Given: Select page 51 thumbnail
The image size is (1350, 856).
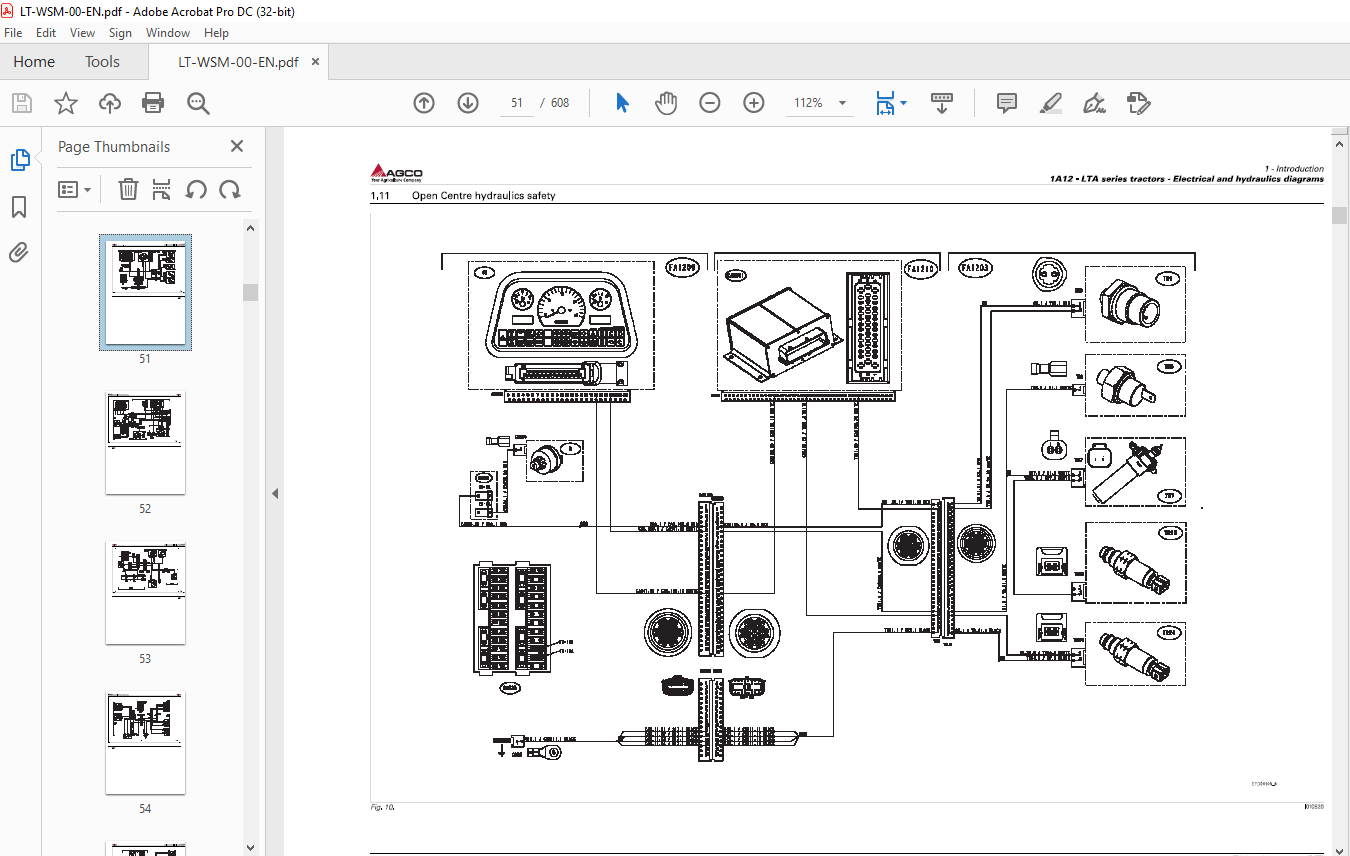Looking at the screenshot, I should 145,292.
